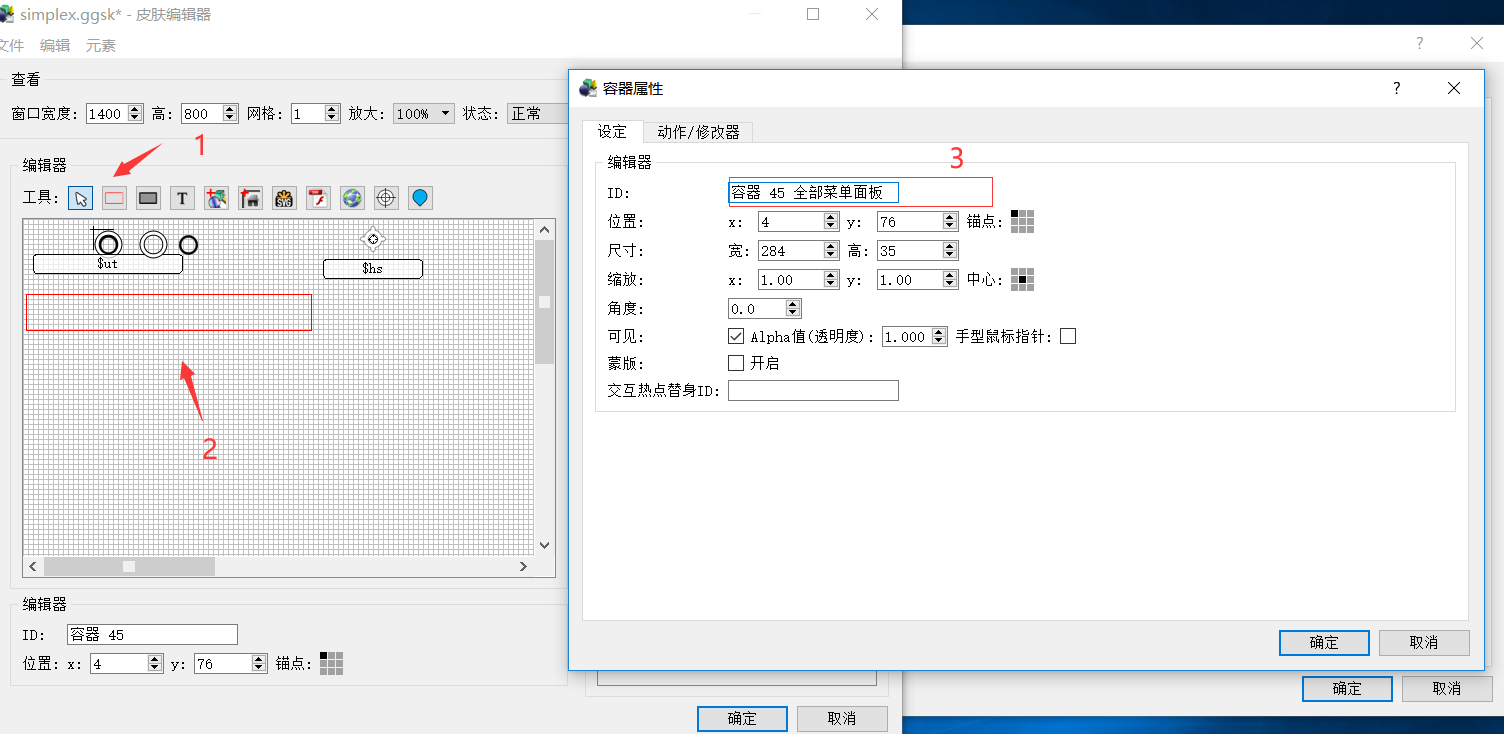Click 确定 in the background window

(1347, 688)
